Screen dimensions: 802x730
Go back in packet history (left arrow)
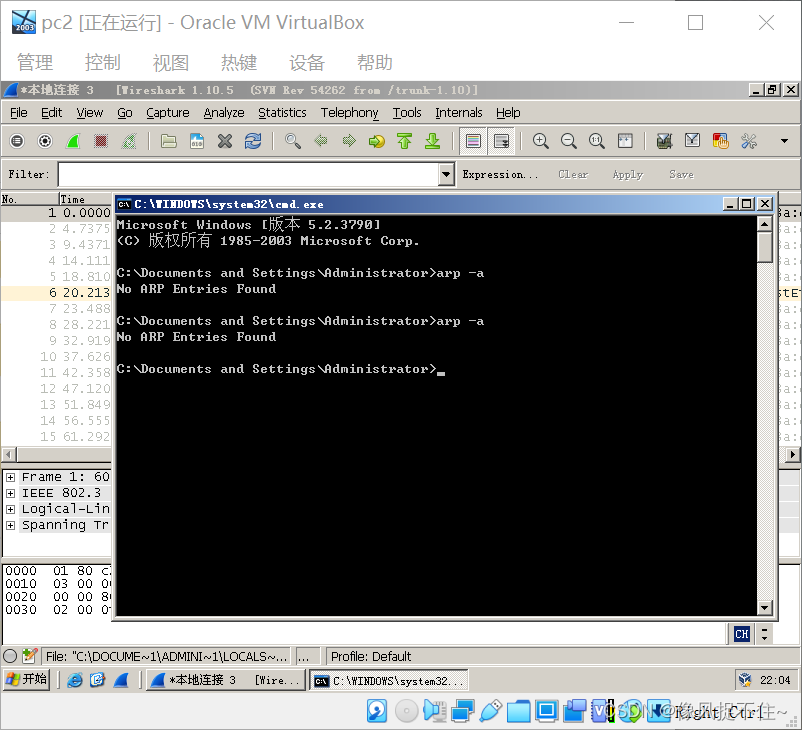321,141
